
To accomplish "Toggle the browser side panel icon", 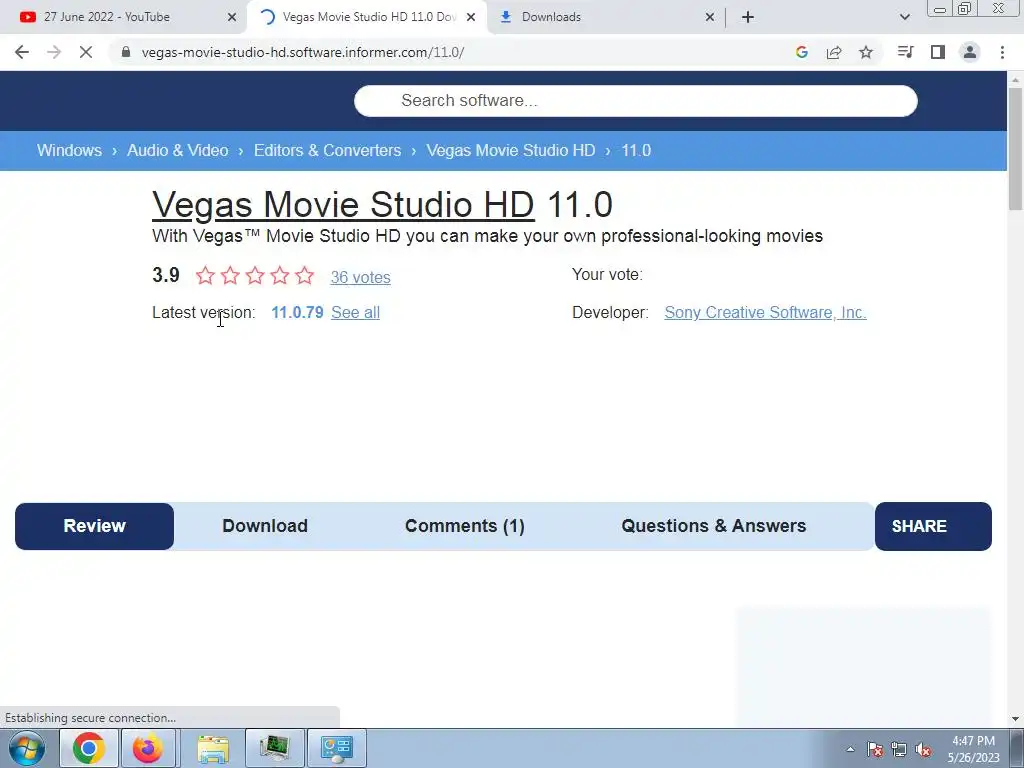I will [938, 52].
